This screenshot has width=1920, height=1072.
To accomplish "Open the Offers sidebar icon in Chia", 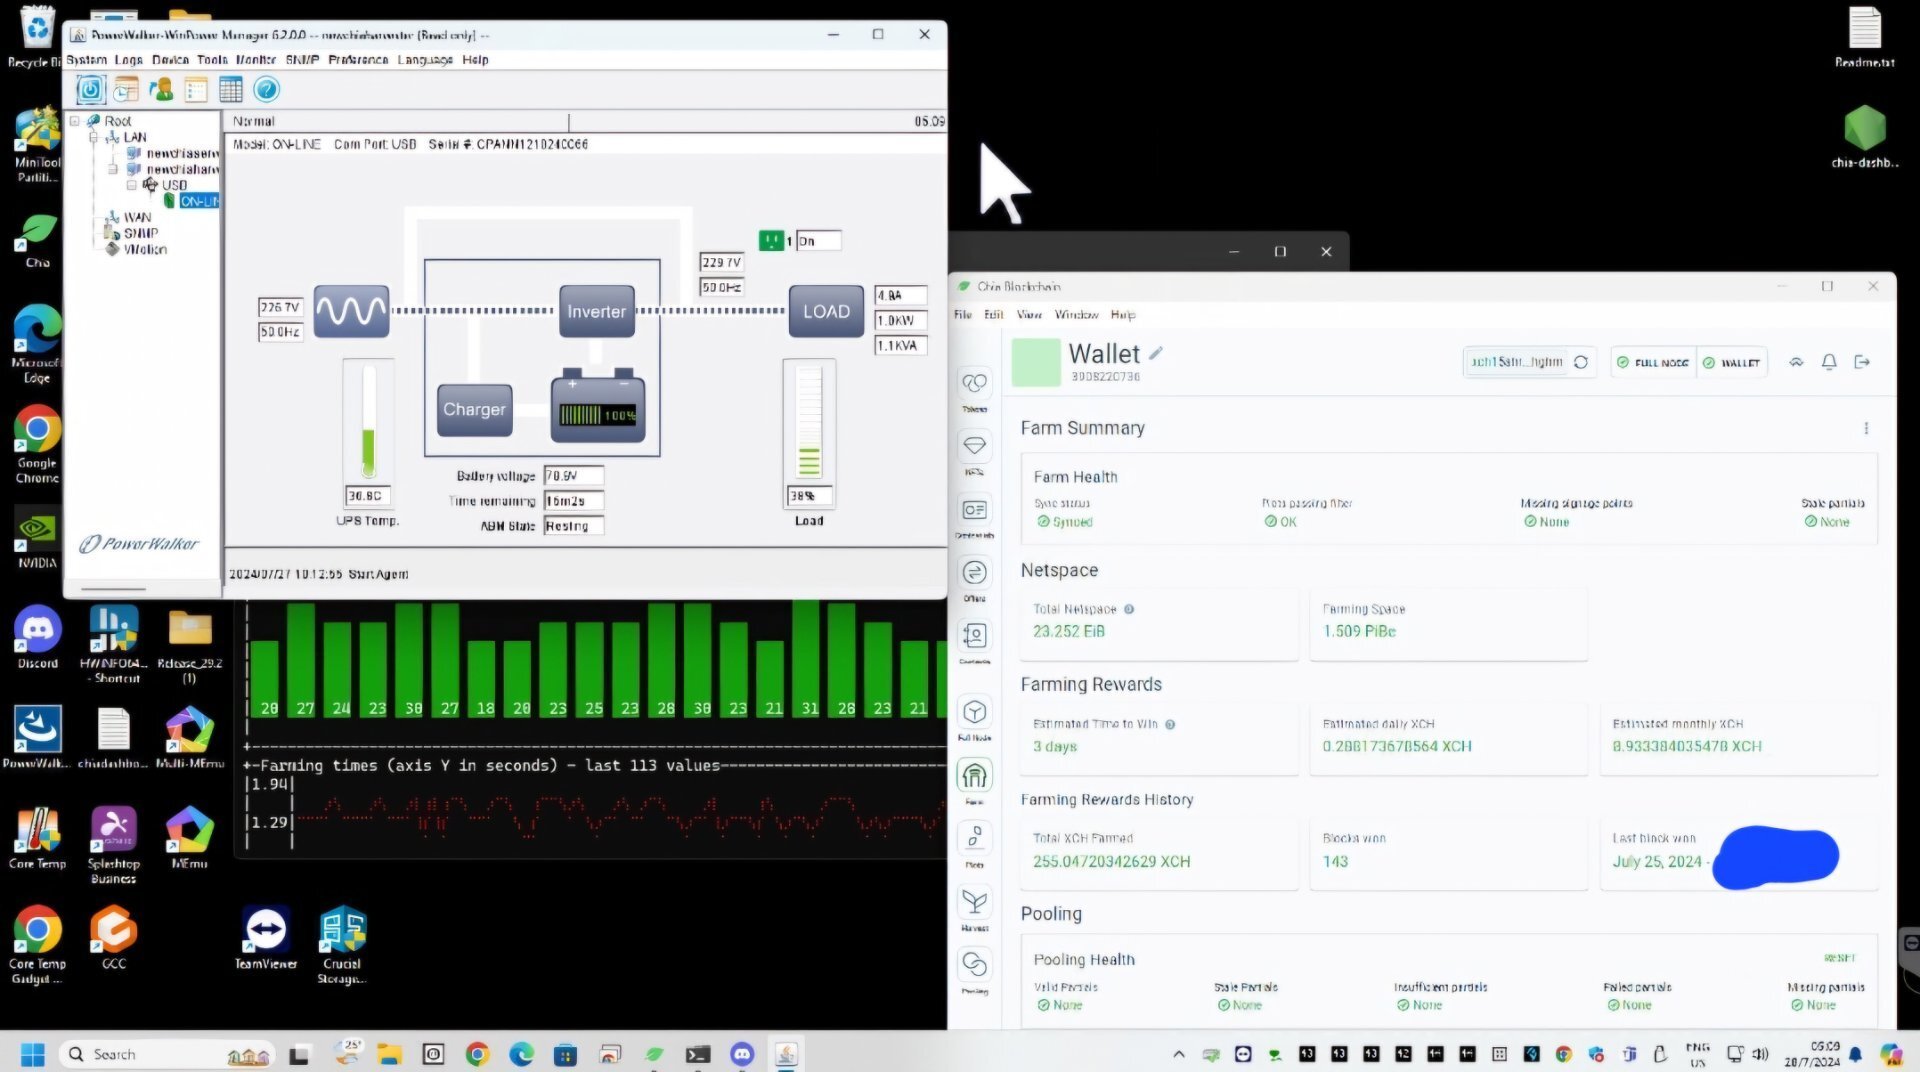I will pyautogui.click(x=974, y=573).
